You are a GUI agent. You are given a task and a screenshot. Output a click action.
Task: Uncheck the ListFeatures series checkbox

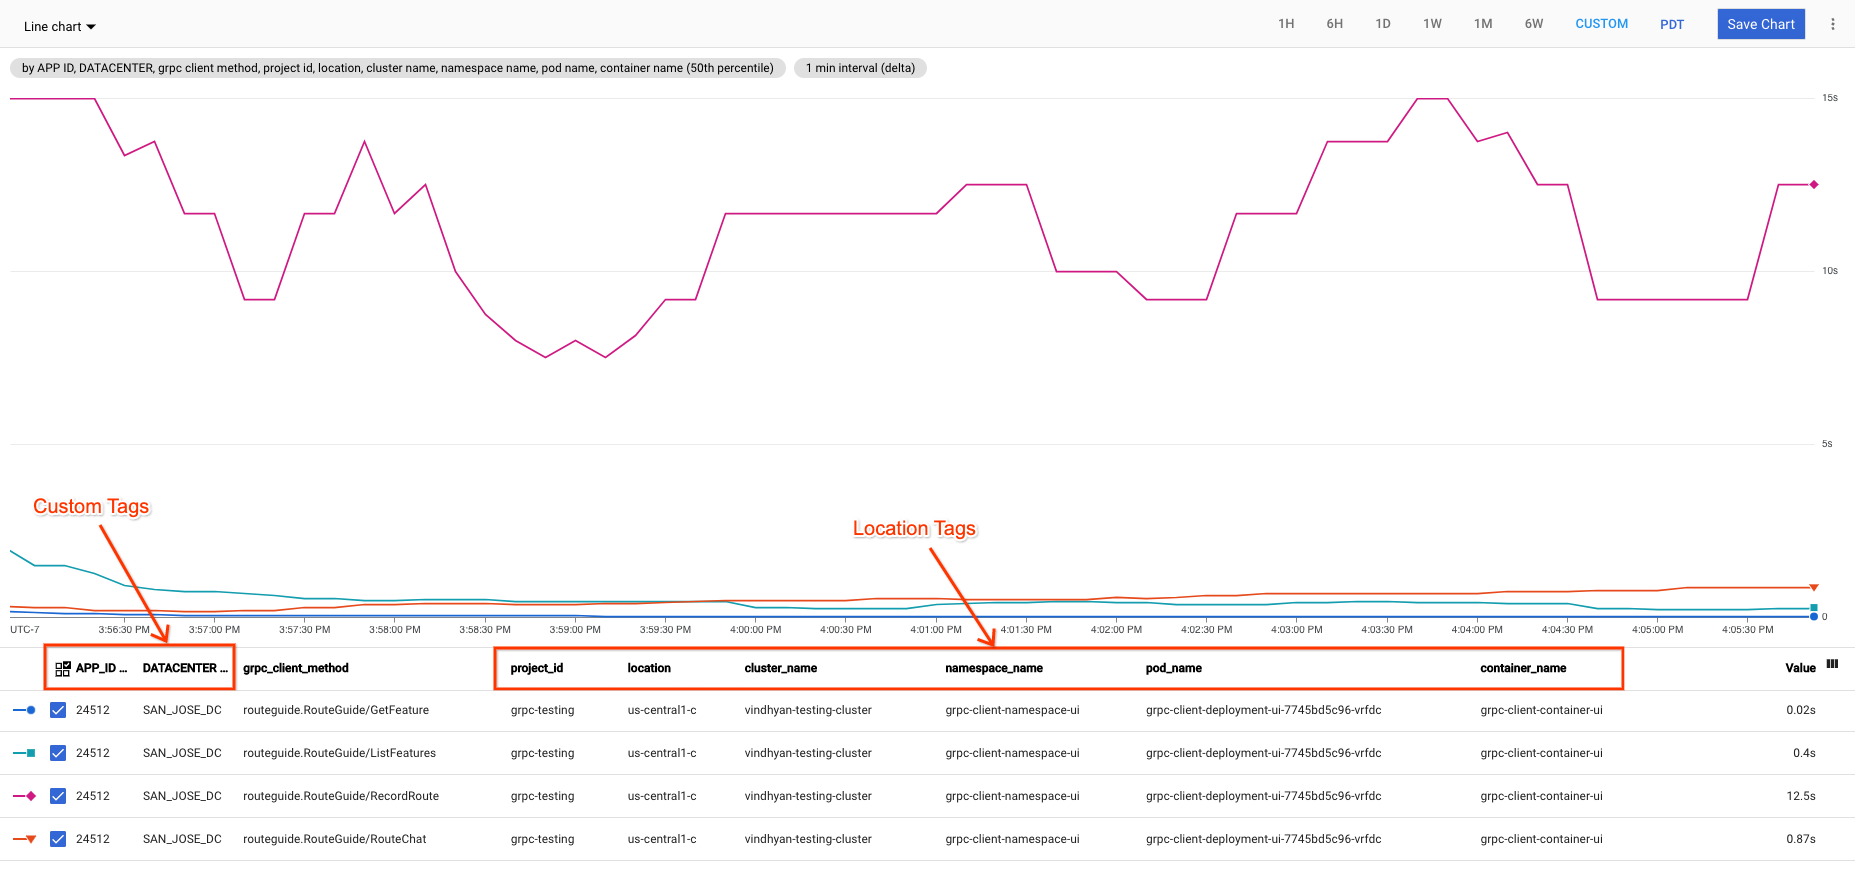pos(58,753)
